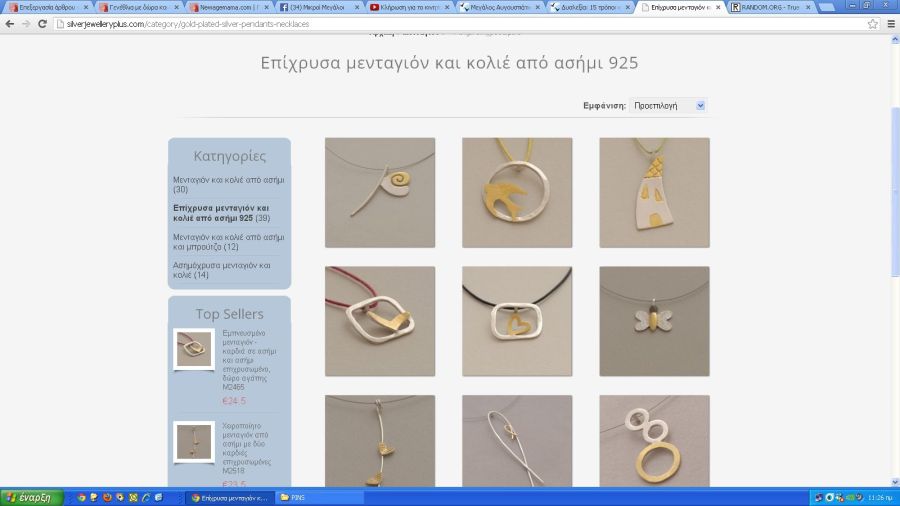The width and height of the screenshot is (900, 506).
Task: Open the three circles pendant product
Action: point(654,441)
